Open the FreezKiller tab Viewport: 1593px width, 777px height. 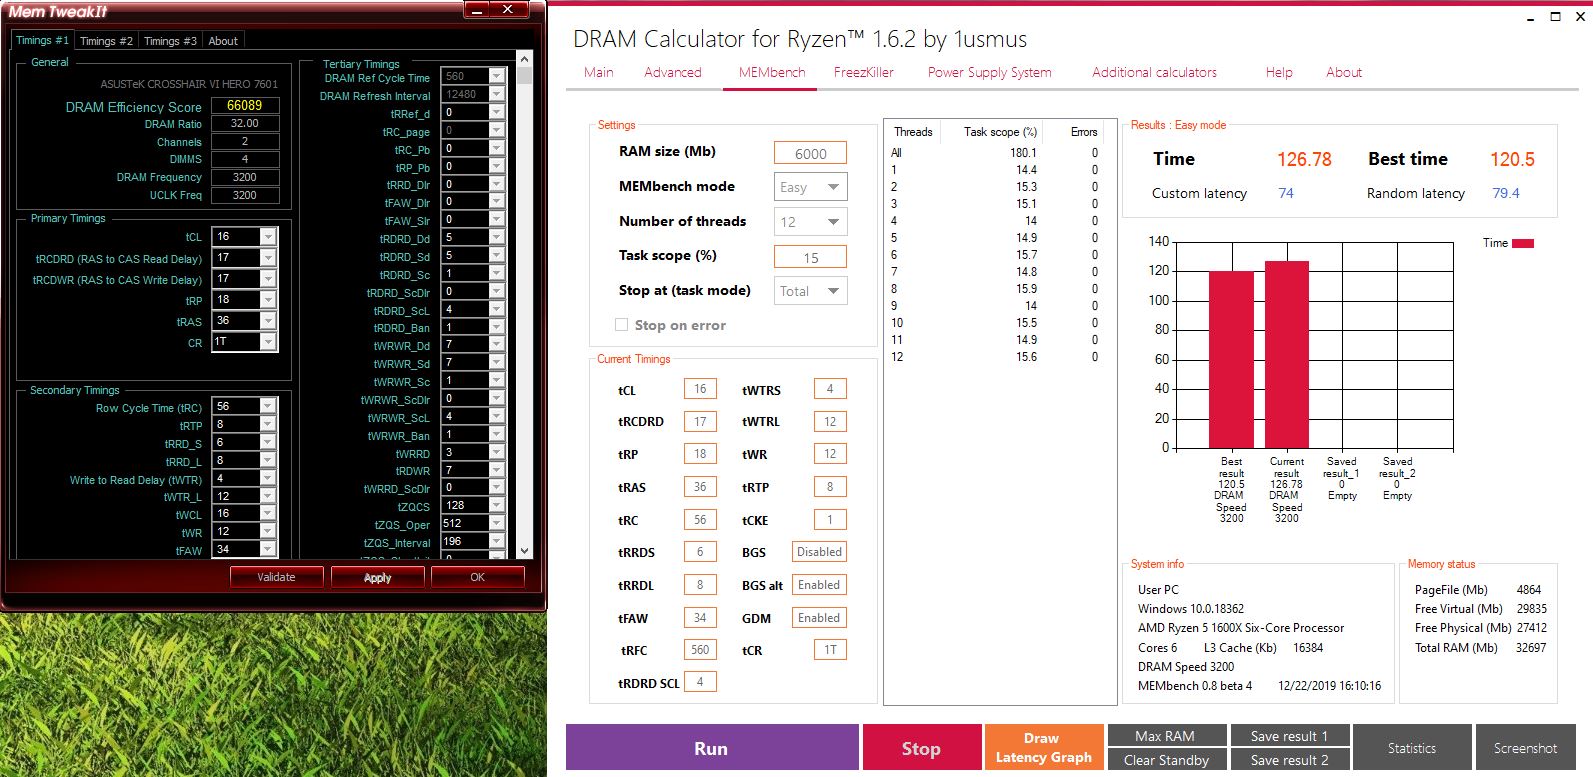coord(864,72)
